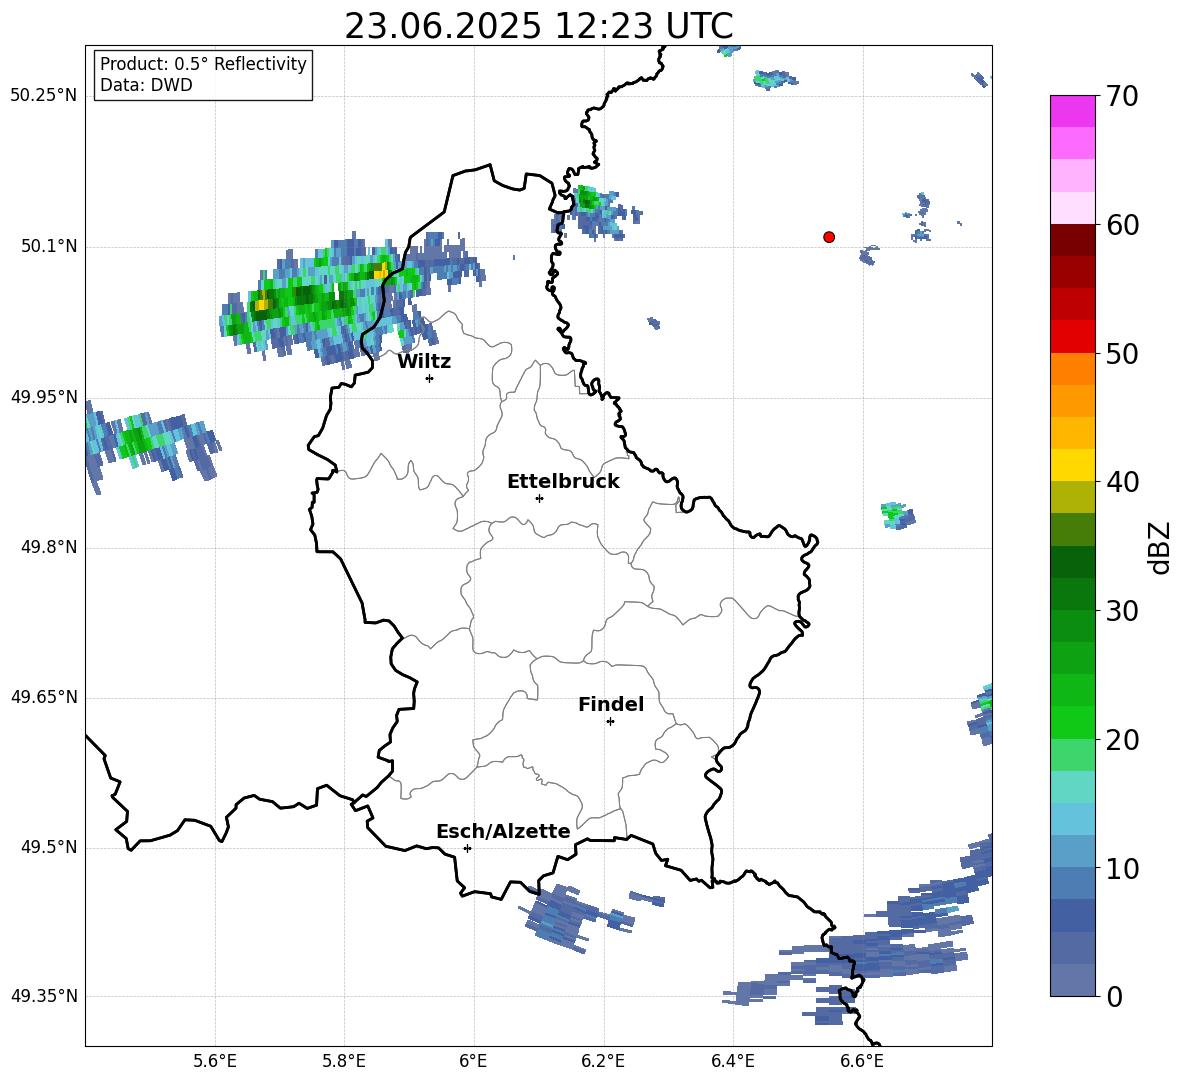Click the title 23.06.2025 12:23 UTC
The image size is (1184, 1081).
point(538,26)
